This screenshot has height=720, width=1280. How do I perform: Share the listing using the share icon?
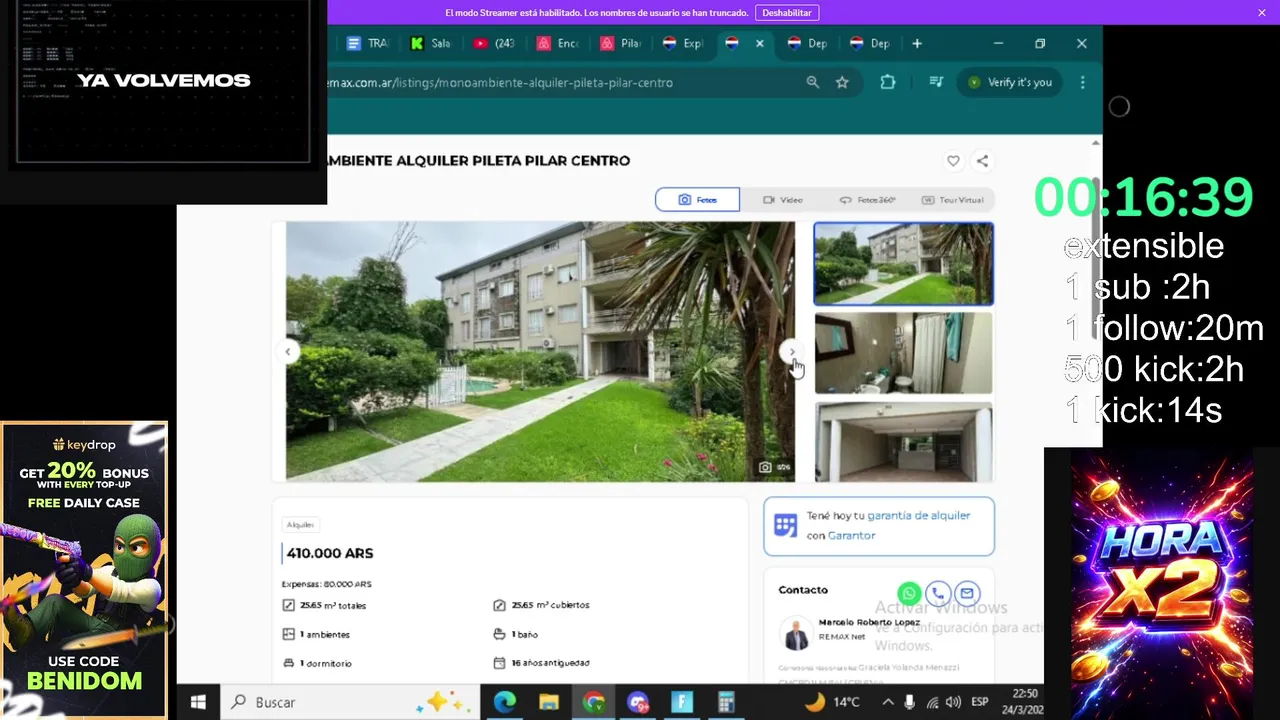click(x=982, y=161)
